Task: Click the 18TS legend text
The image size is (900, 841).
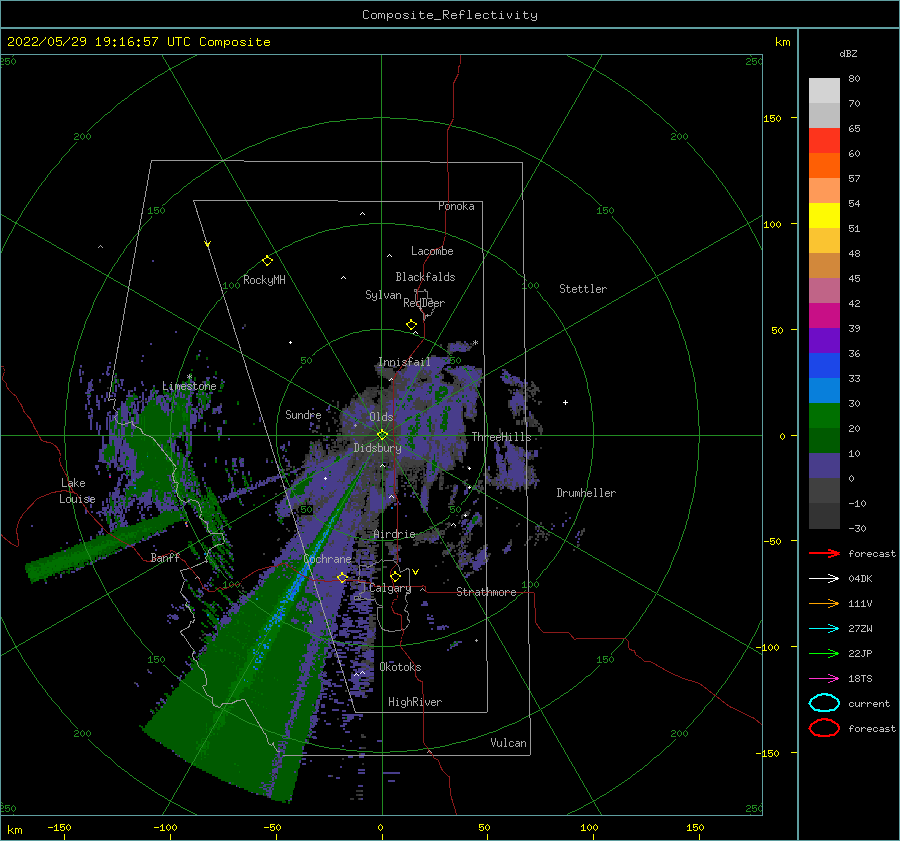Action: point(860,679)
